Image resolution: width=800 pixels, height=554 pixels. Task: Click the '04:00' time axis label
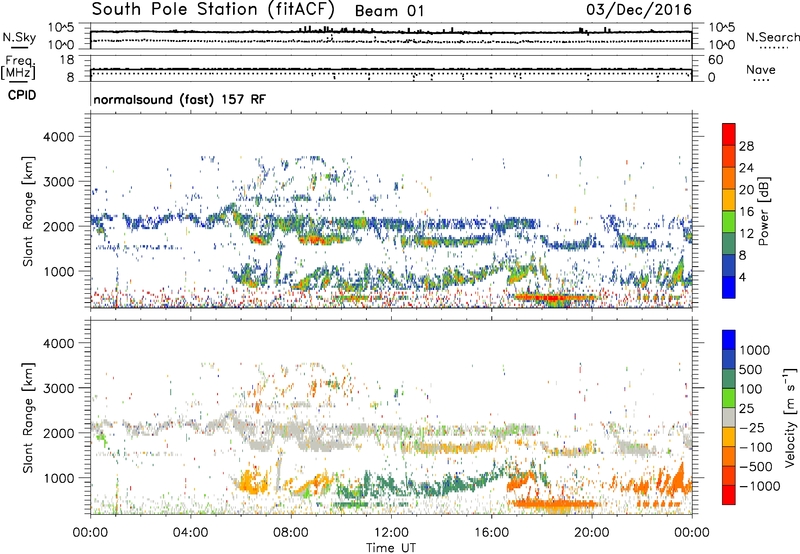(190, 533)
